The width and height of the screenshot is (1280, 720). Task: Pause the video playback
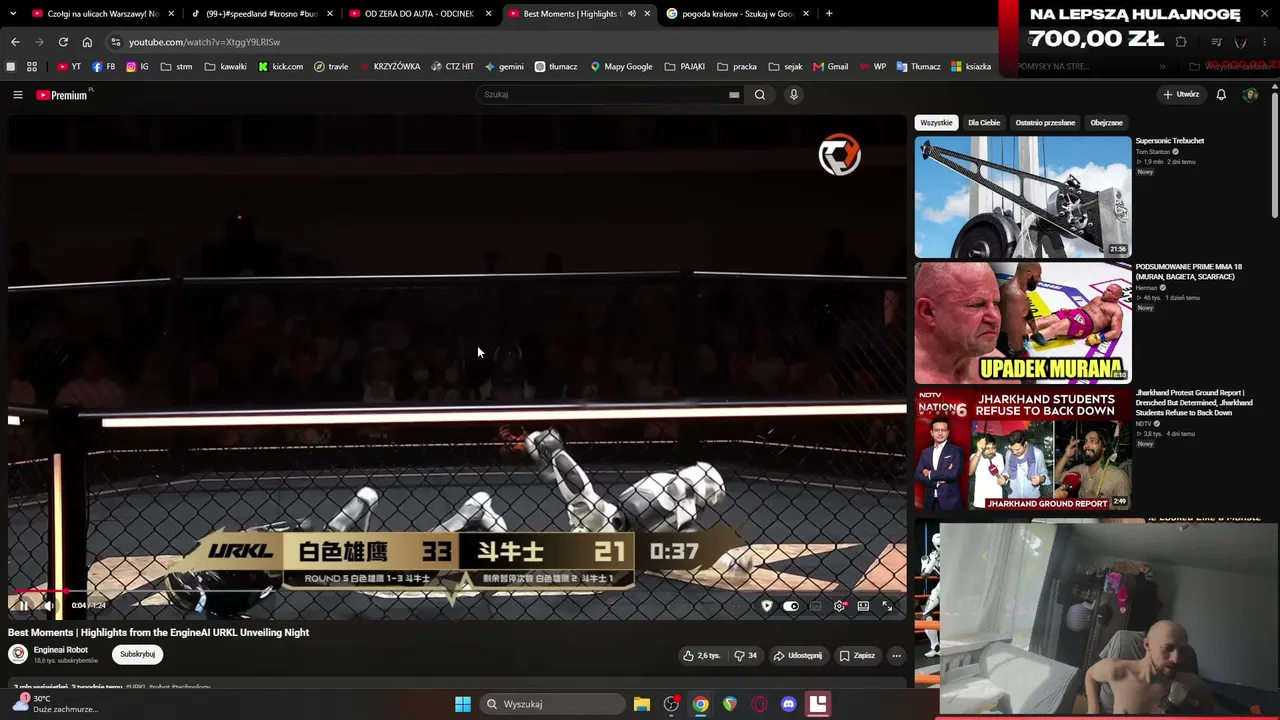pyautogui.click(x=22, y=605)
